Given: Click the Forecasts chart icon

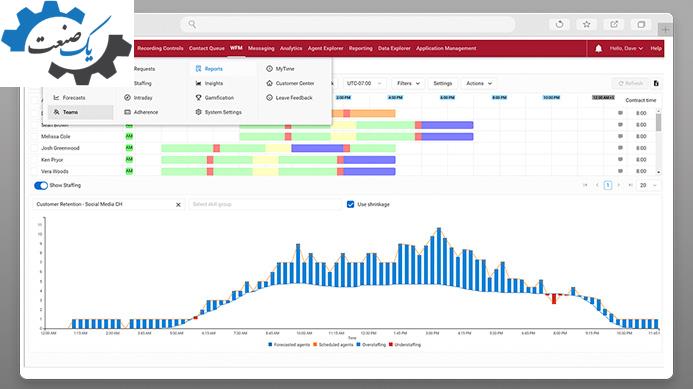Looking at the screenshot, I should coord(56,98).
